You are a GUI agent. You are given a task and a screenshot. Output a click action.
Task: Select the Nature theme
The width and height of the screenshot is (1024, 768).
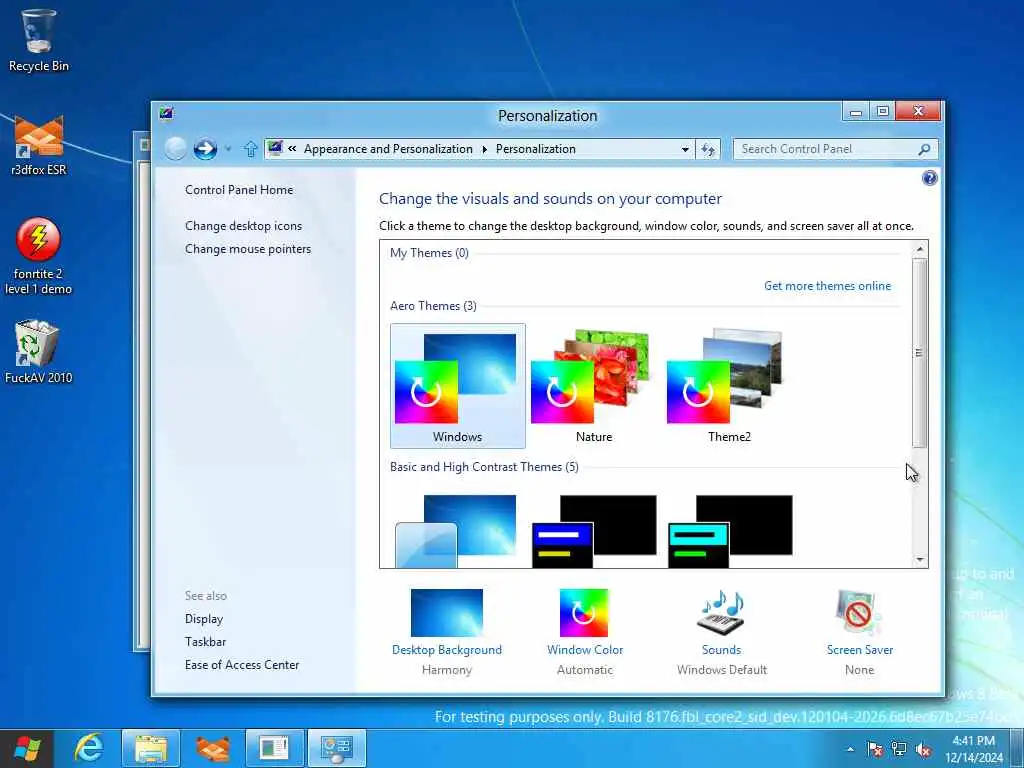594,386
